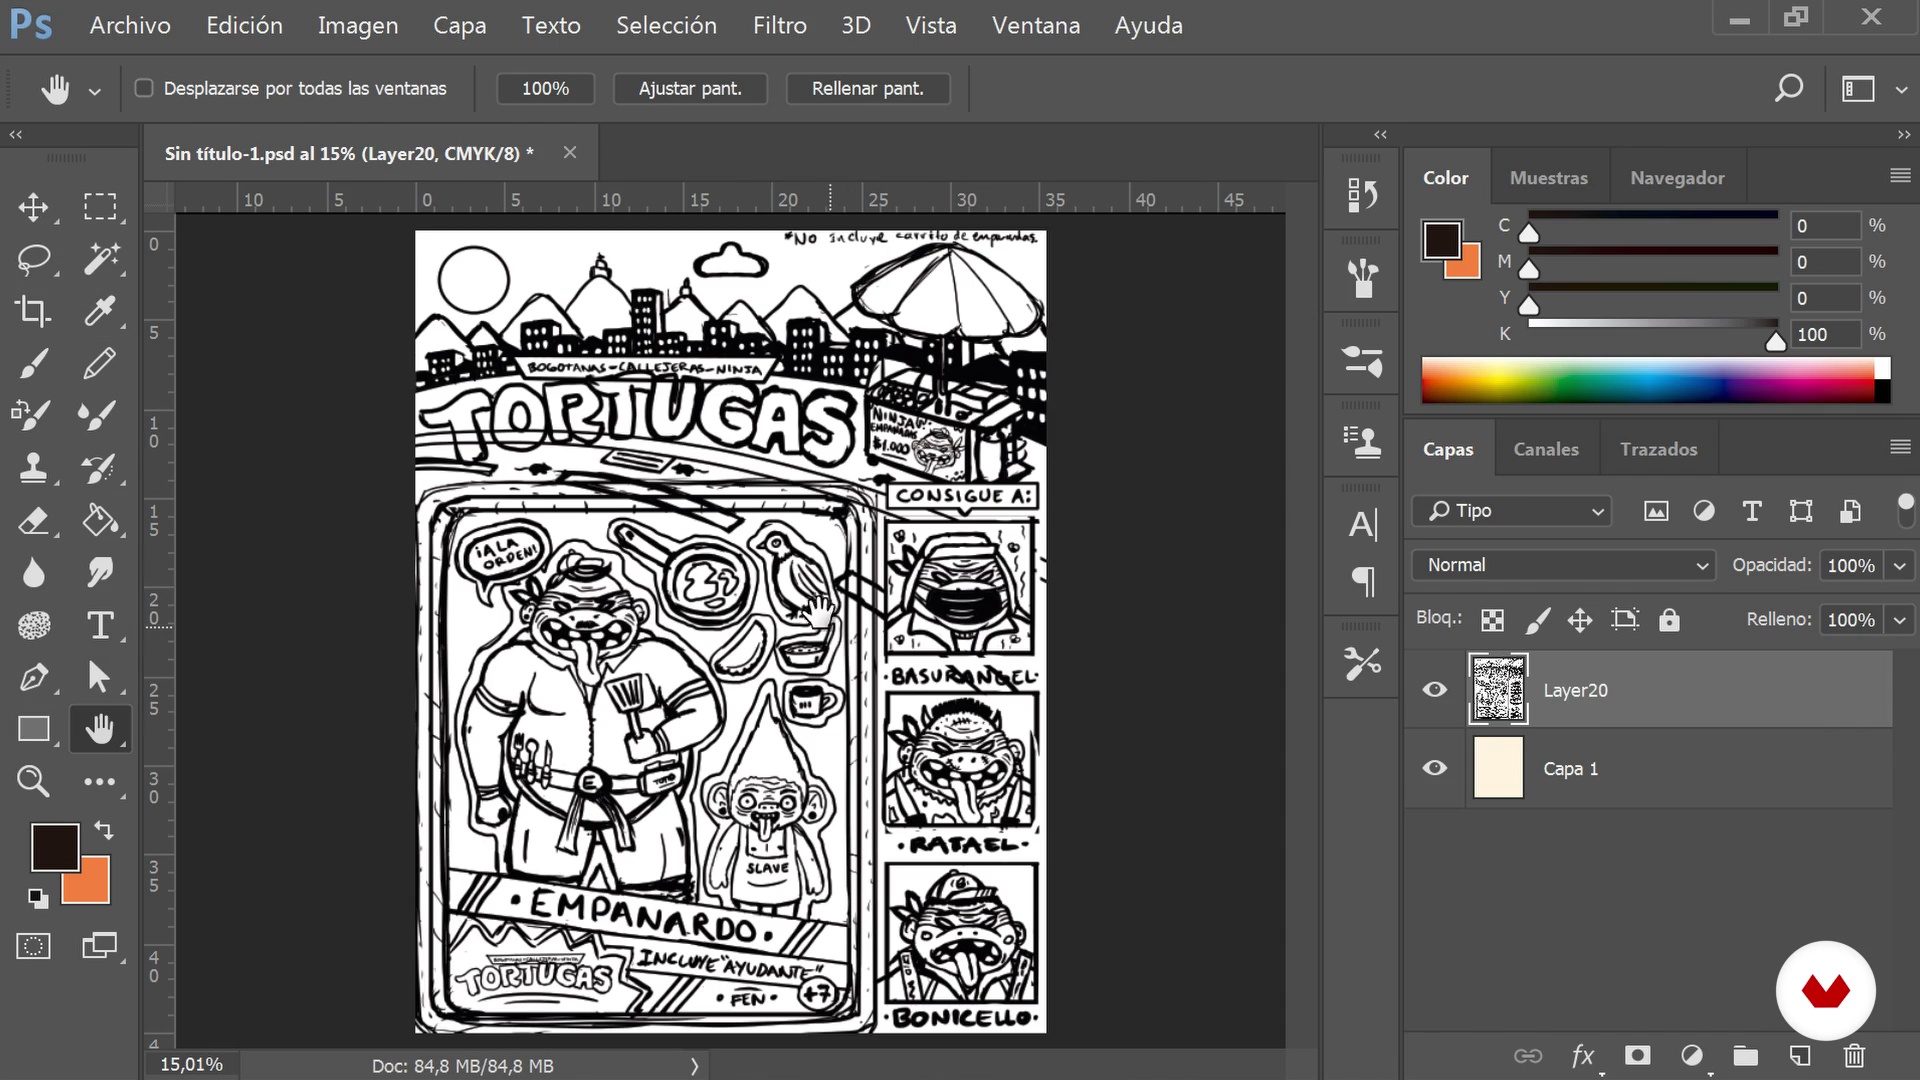The height and width of the screenshot is (1080, 1920).
Task: Create new group folder icon
Action: coord(1746,1055)
